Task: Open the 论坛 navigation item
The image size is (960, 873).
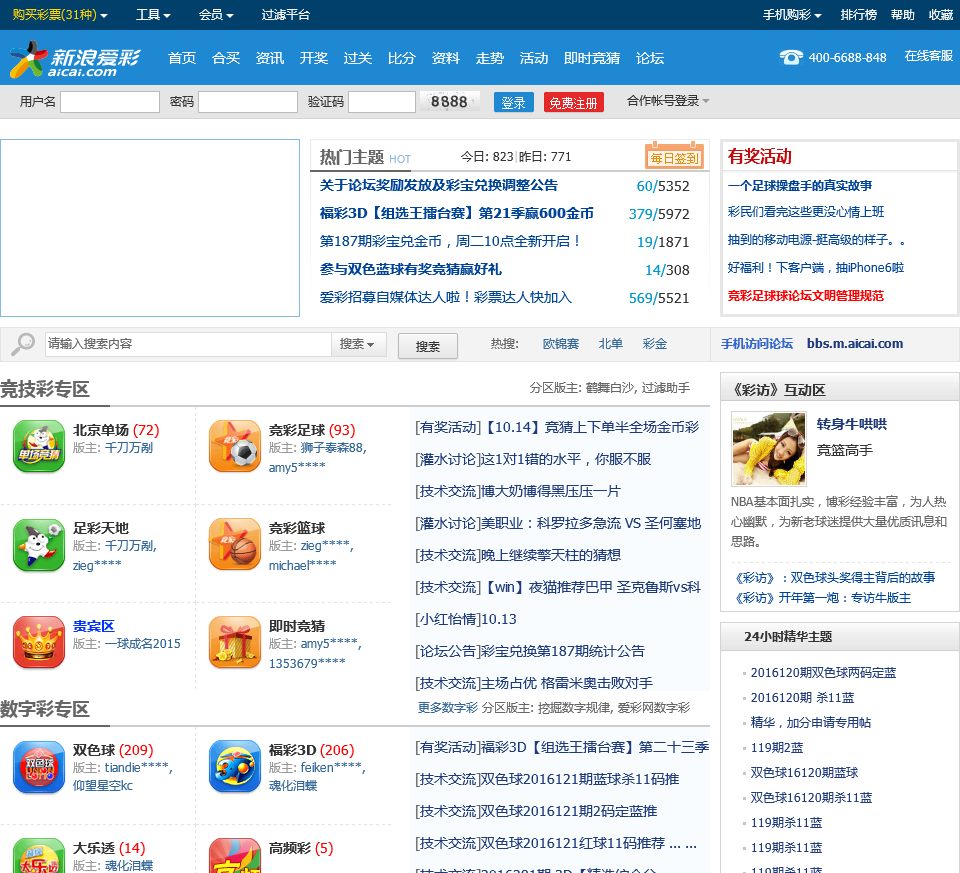Action: (x=650, y=58)
